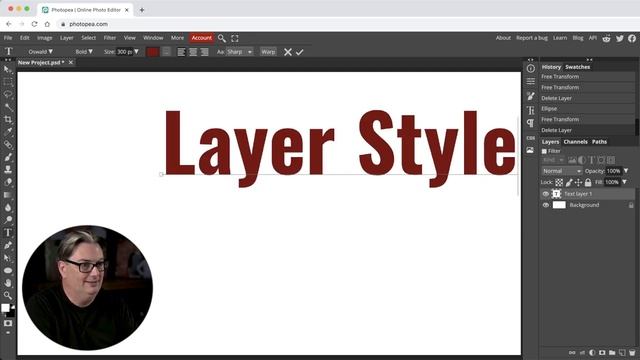Image resolution: width=640 pixels, height=360 pixels.
Task: Open the red text color swatch
Action: pyautogui.click(x=153, y=52)
